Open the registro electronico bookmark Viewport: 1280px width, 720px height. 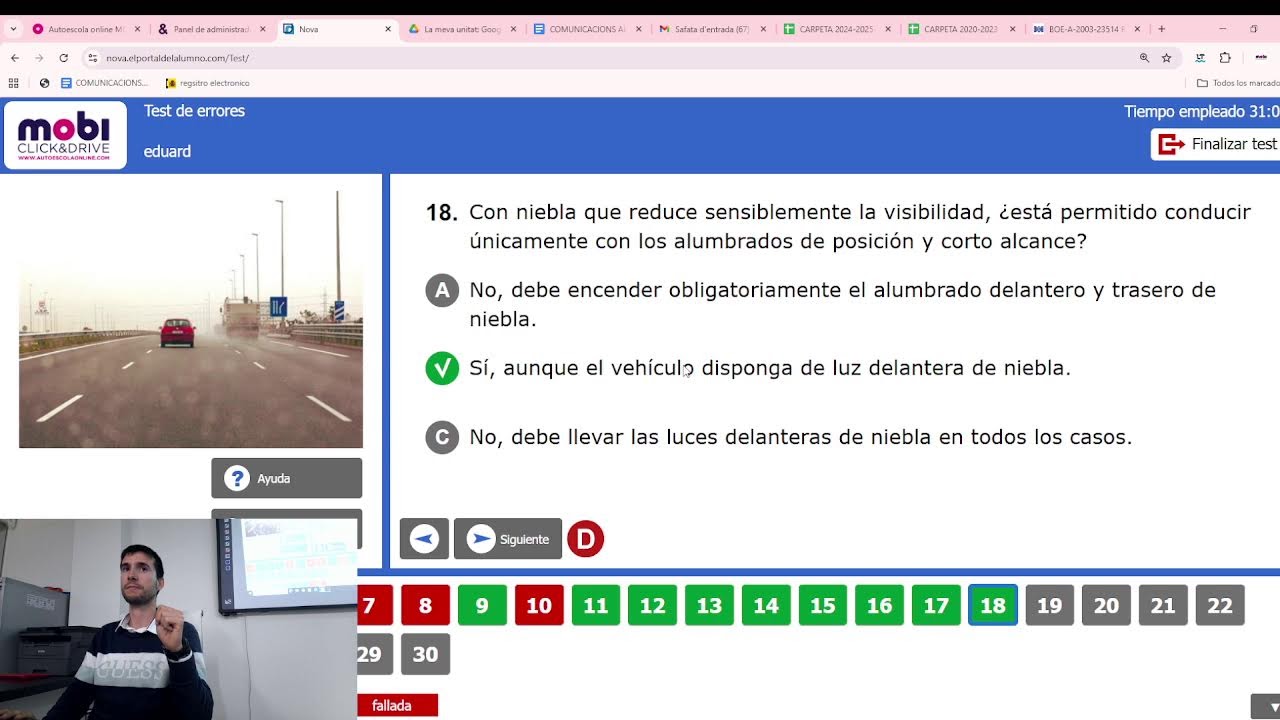(207, 83)
